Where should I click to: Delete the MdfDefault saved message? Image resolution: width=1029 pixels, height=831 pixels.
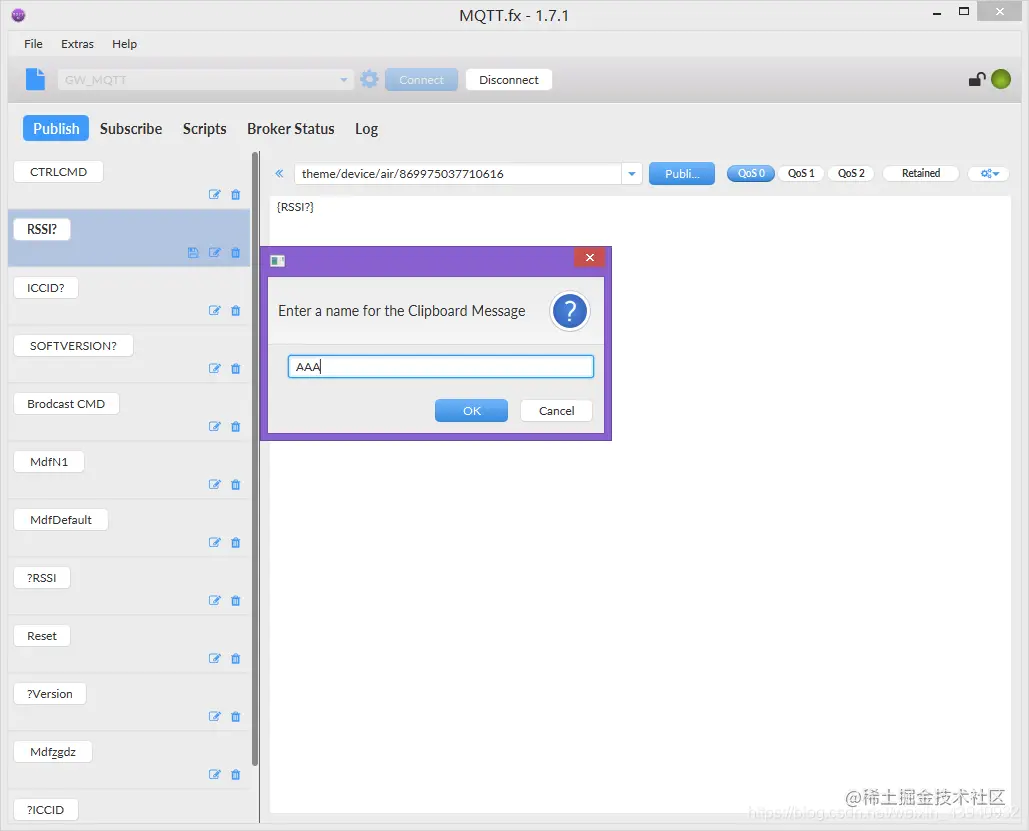(236, 542)
